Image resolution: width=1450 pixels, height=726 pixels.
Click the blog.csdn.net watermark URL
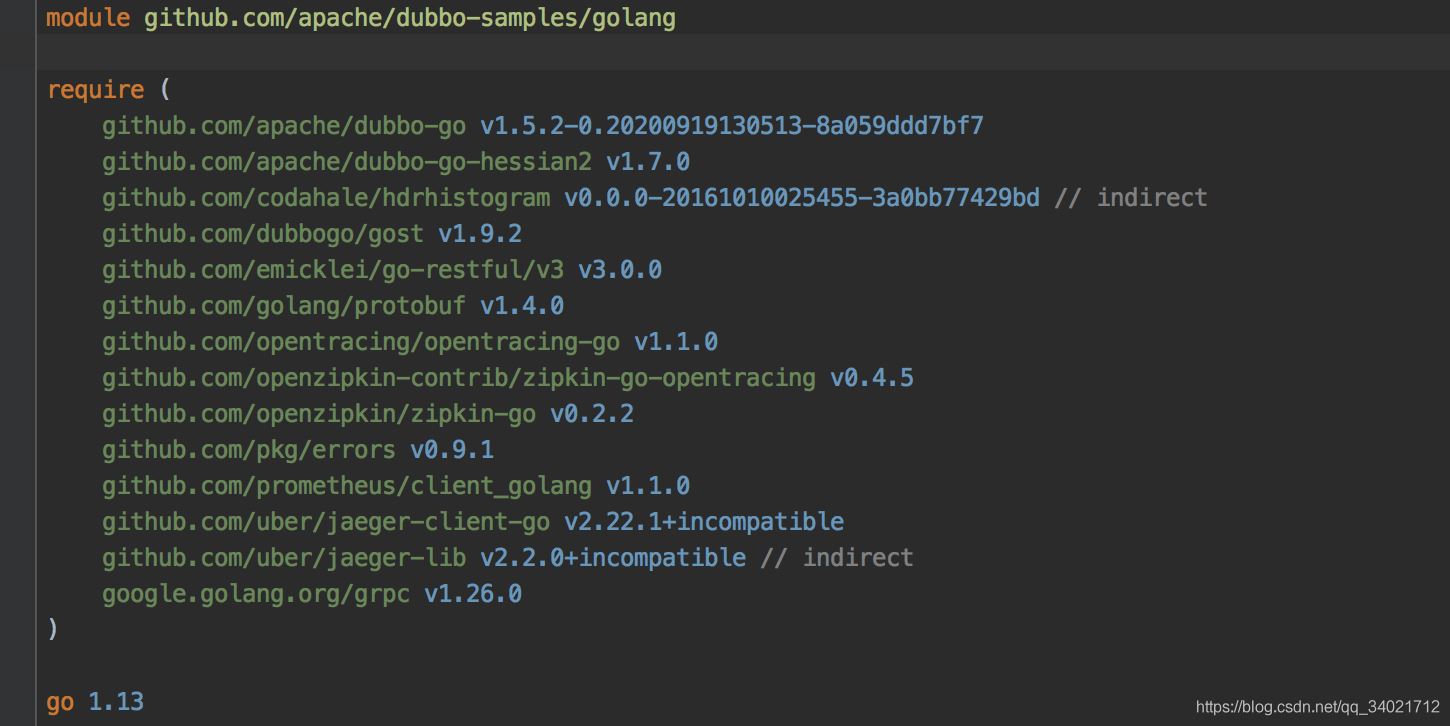1317,707
